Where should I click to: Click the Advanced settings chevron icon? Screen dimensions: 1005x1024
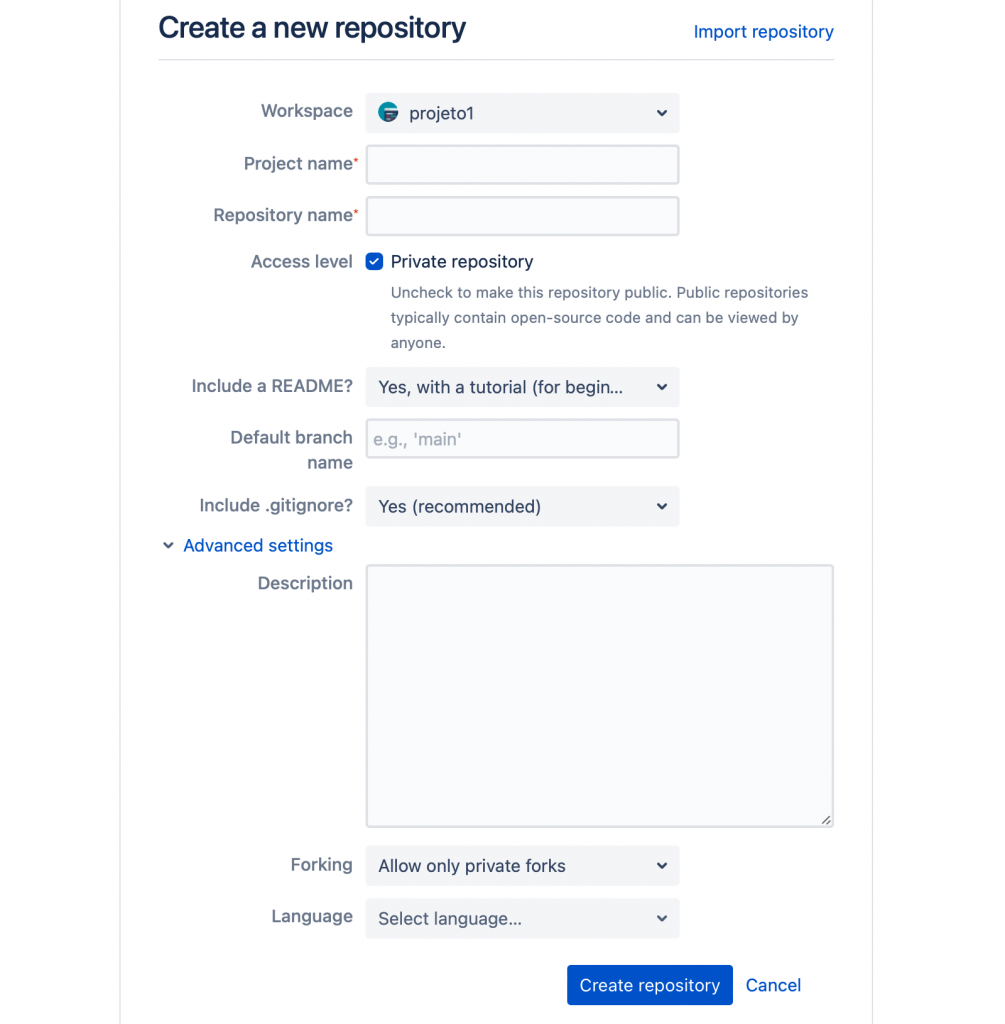pyautogui.click(x=168, y=546)
